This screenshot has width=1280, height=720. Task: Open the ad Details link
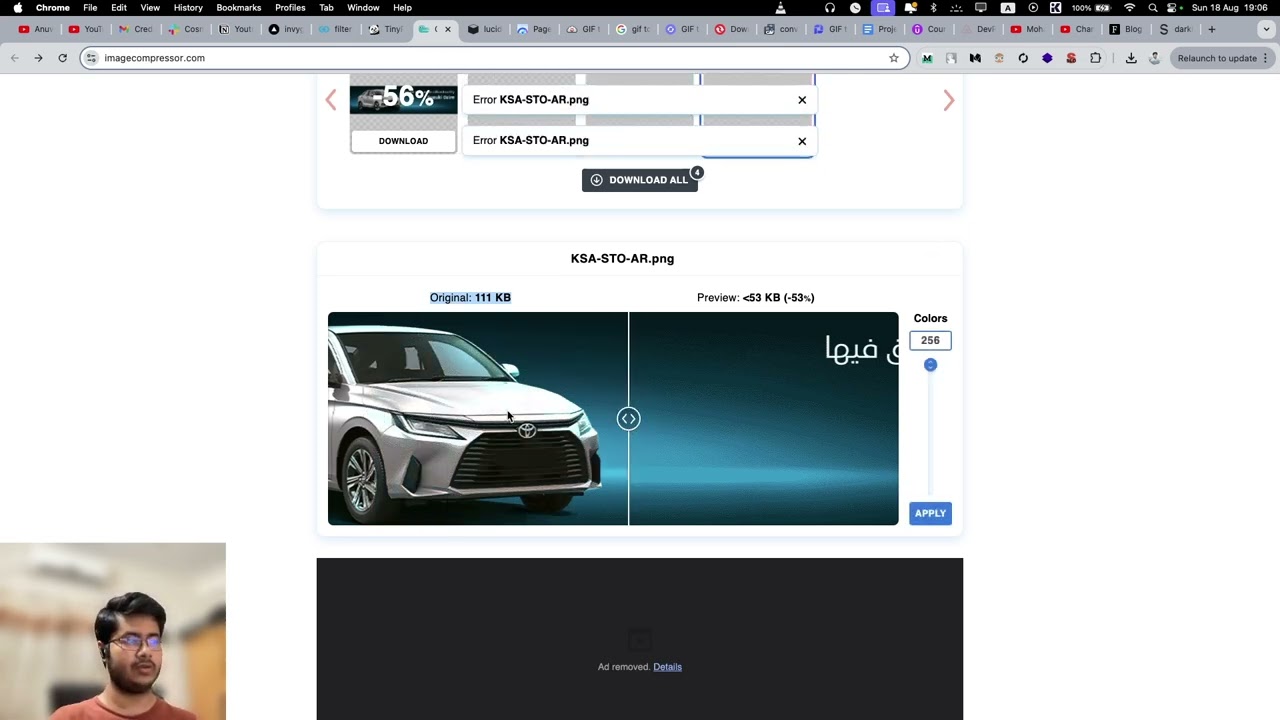(667, 667)
